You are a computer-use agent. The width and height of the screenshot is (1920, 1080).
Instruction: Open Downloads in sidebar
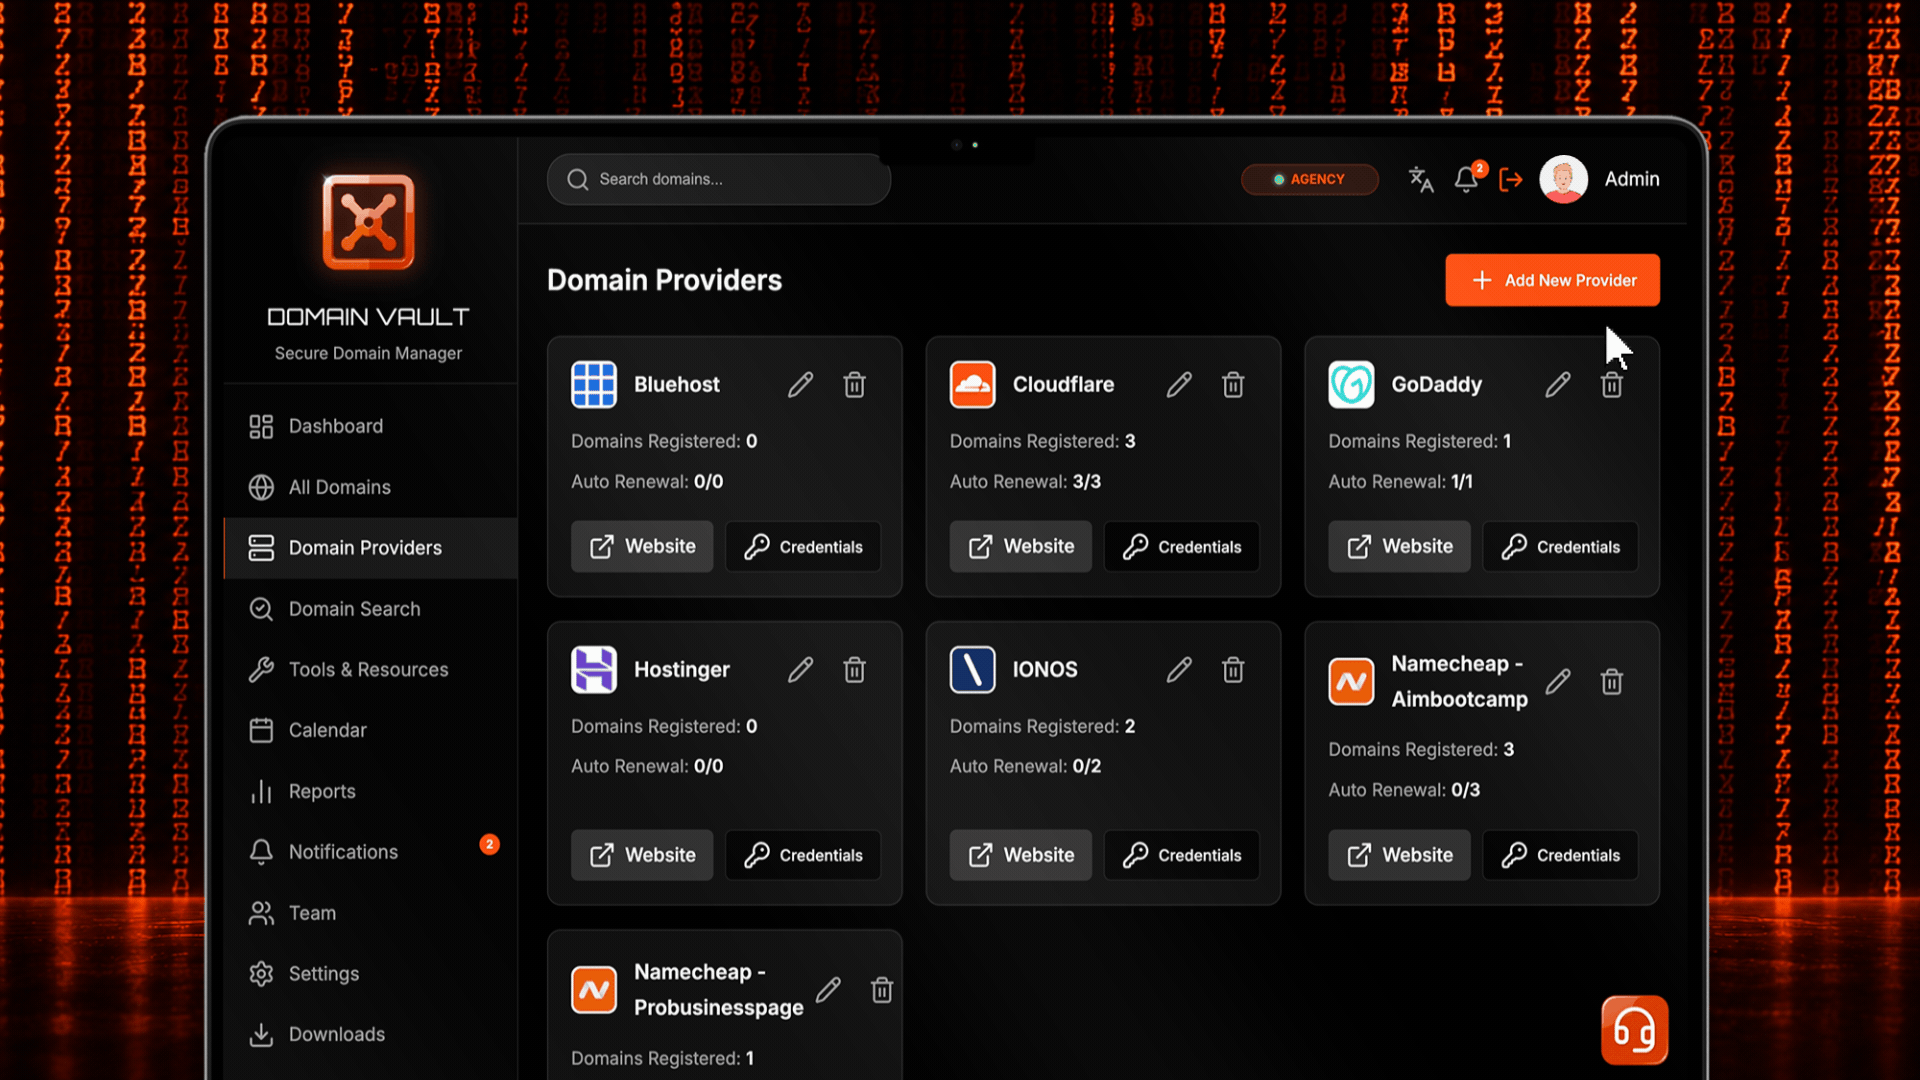pyautogui.click(x=371, y=1035)
